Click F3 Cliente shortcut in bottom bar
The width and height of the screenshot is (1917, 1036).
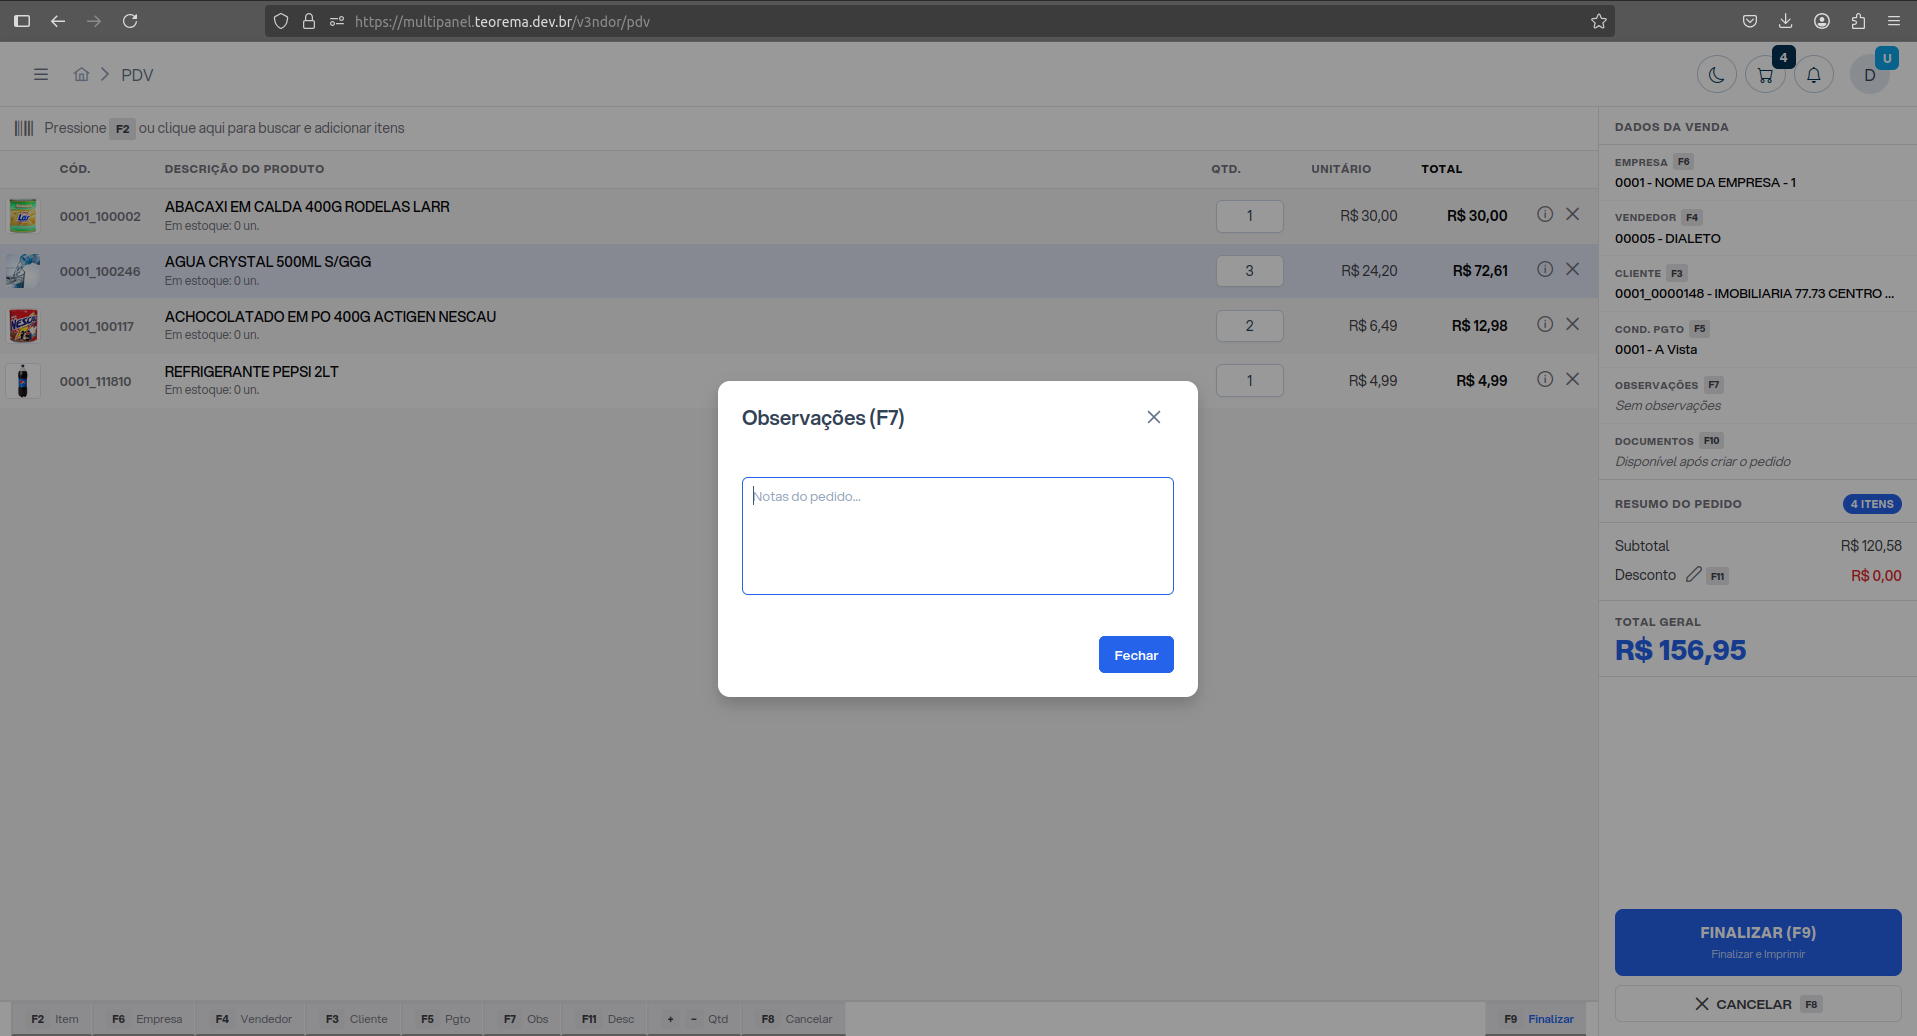356,1019
